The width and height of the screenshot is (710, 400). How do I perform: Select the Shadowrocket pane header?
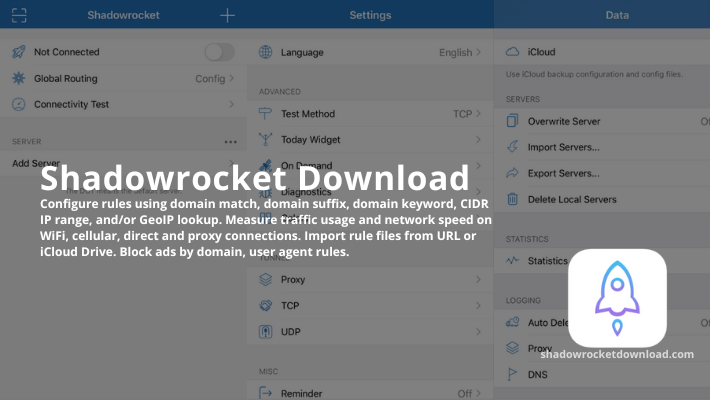(123, 15)
